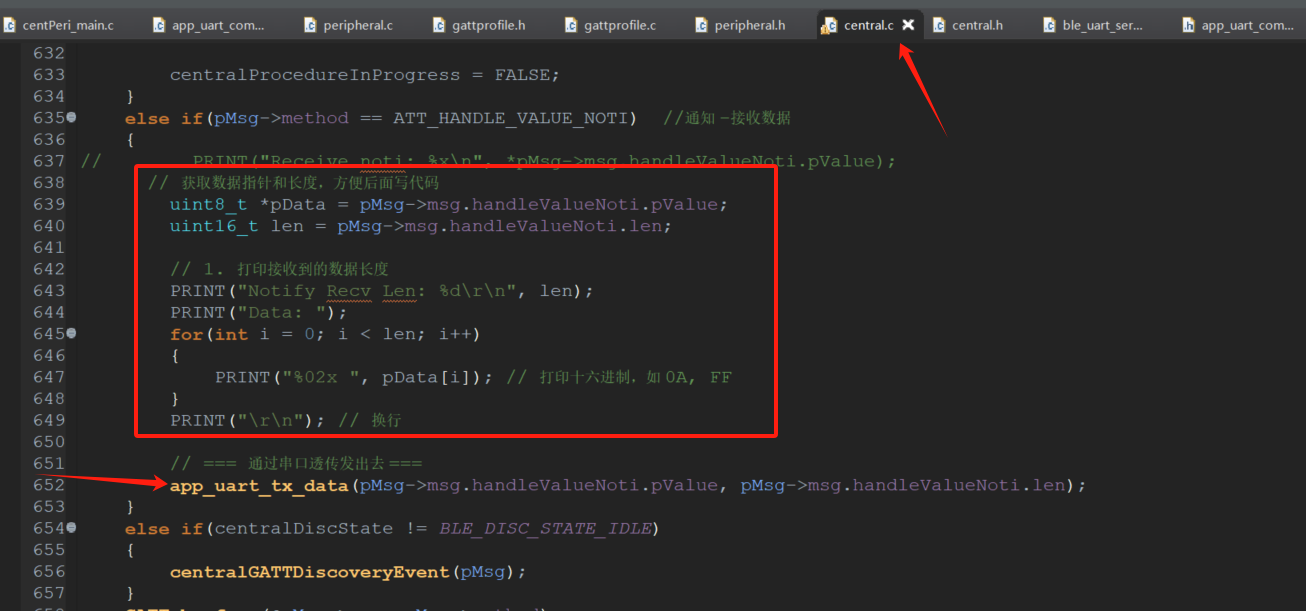The height and width of the screenshot is (611, 1306).
Task: Click the "%02x " format string
Action: (x=321, y=377)
